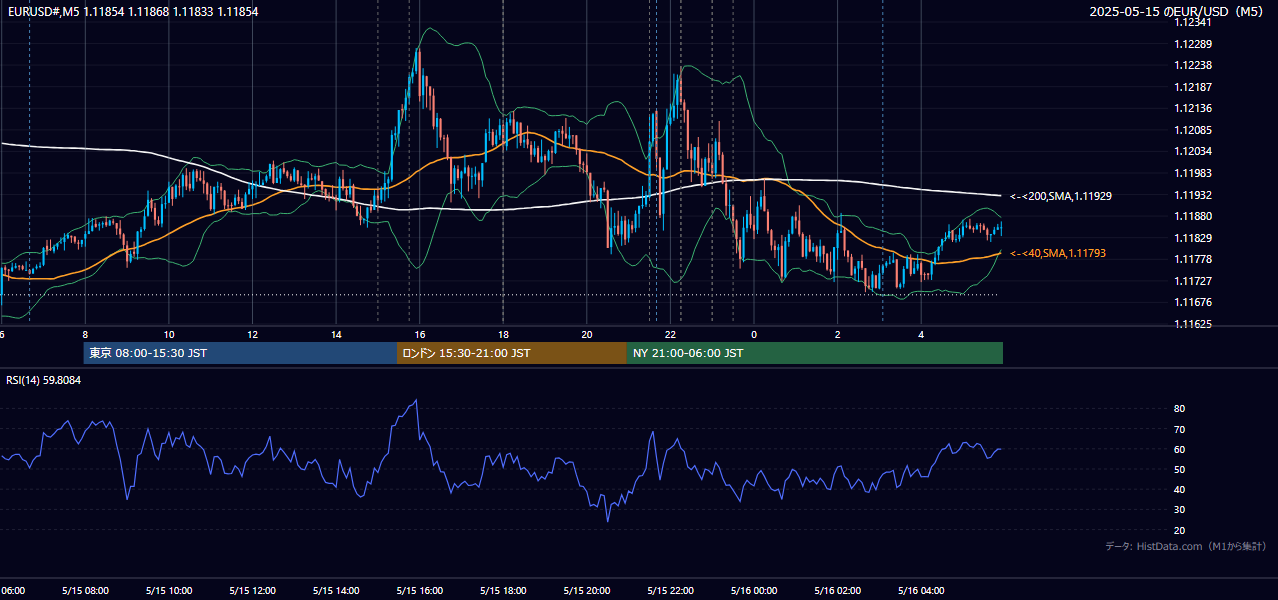Click price axis value 1.11932
The height and width of the screenshot is (600, 1278).
point(1194,195)
